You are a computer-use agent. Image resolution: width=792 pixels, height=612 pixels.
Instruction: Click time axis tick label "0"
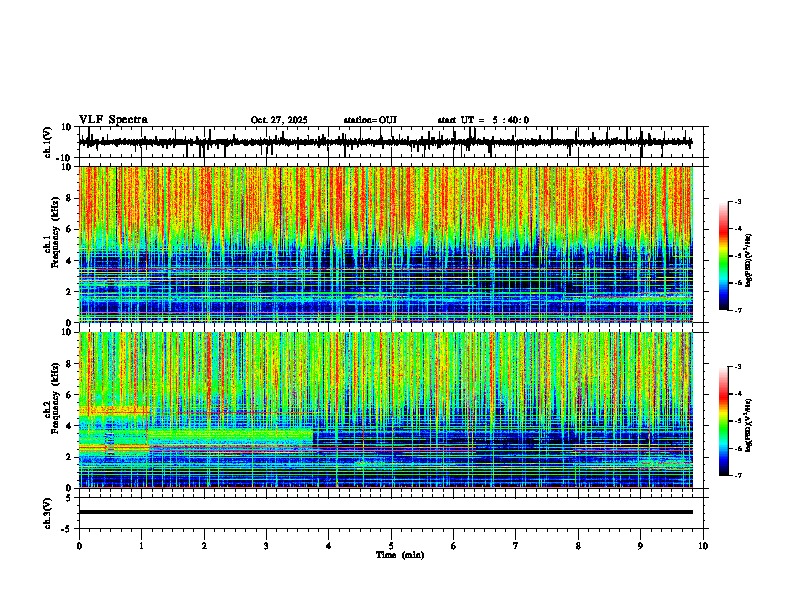[x=79, y=546]
